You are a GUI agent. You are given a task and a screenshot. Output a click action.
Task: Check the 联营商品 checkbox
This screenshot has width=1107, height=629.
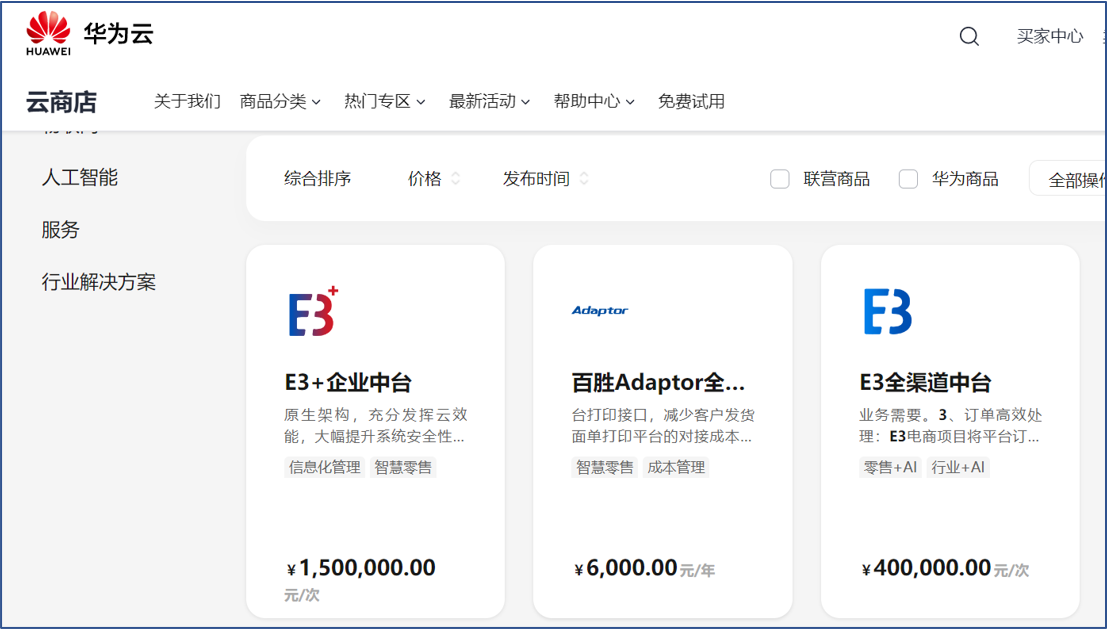pos(779,179)
